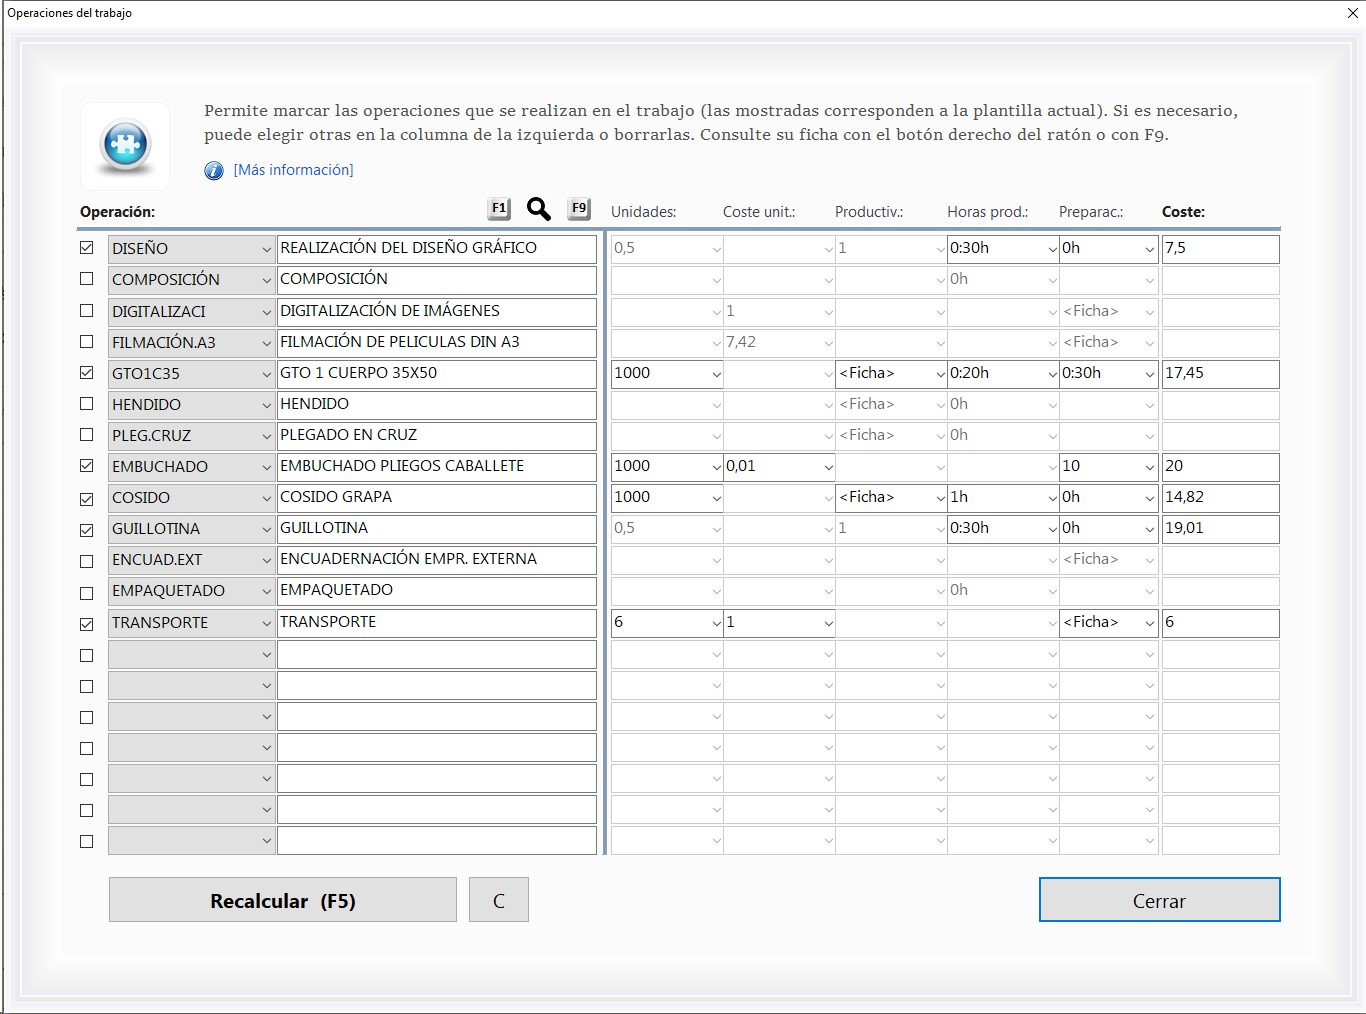
Task: Click FILMACIÓN DE PELICULAS DIN A3 field
Action: [437, 343]
